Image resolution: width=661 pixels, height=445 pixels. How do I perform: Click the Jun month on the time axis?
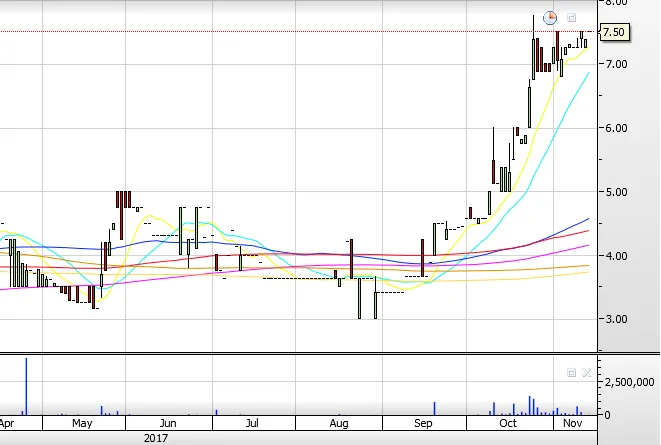click(168, 423)
